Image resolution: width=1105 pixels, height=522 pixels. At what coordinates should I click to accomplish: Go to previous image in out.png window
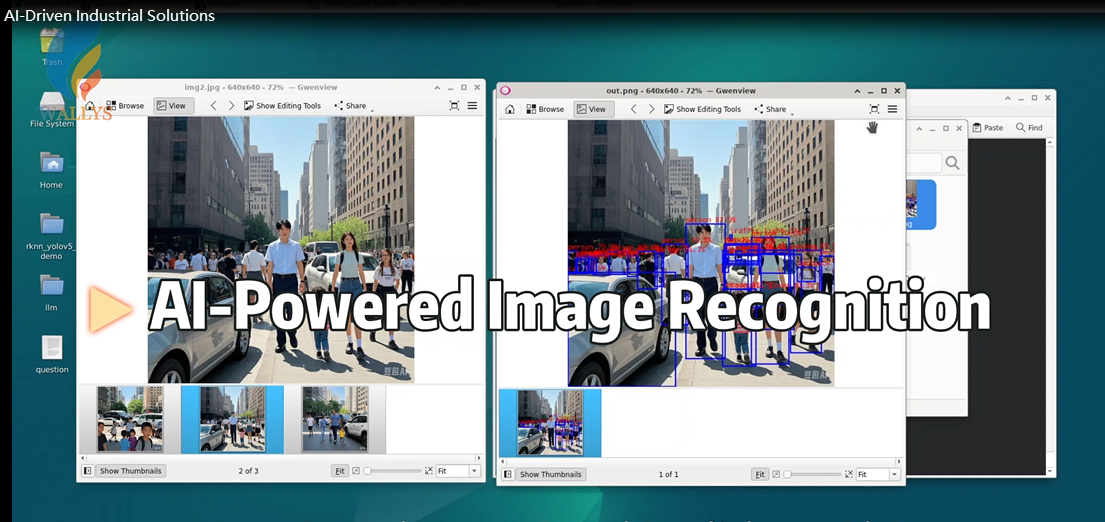[x=634, y=109]
